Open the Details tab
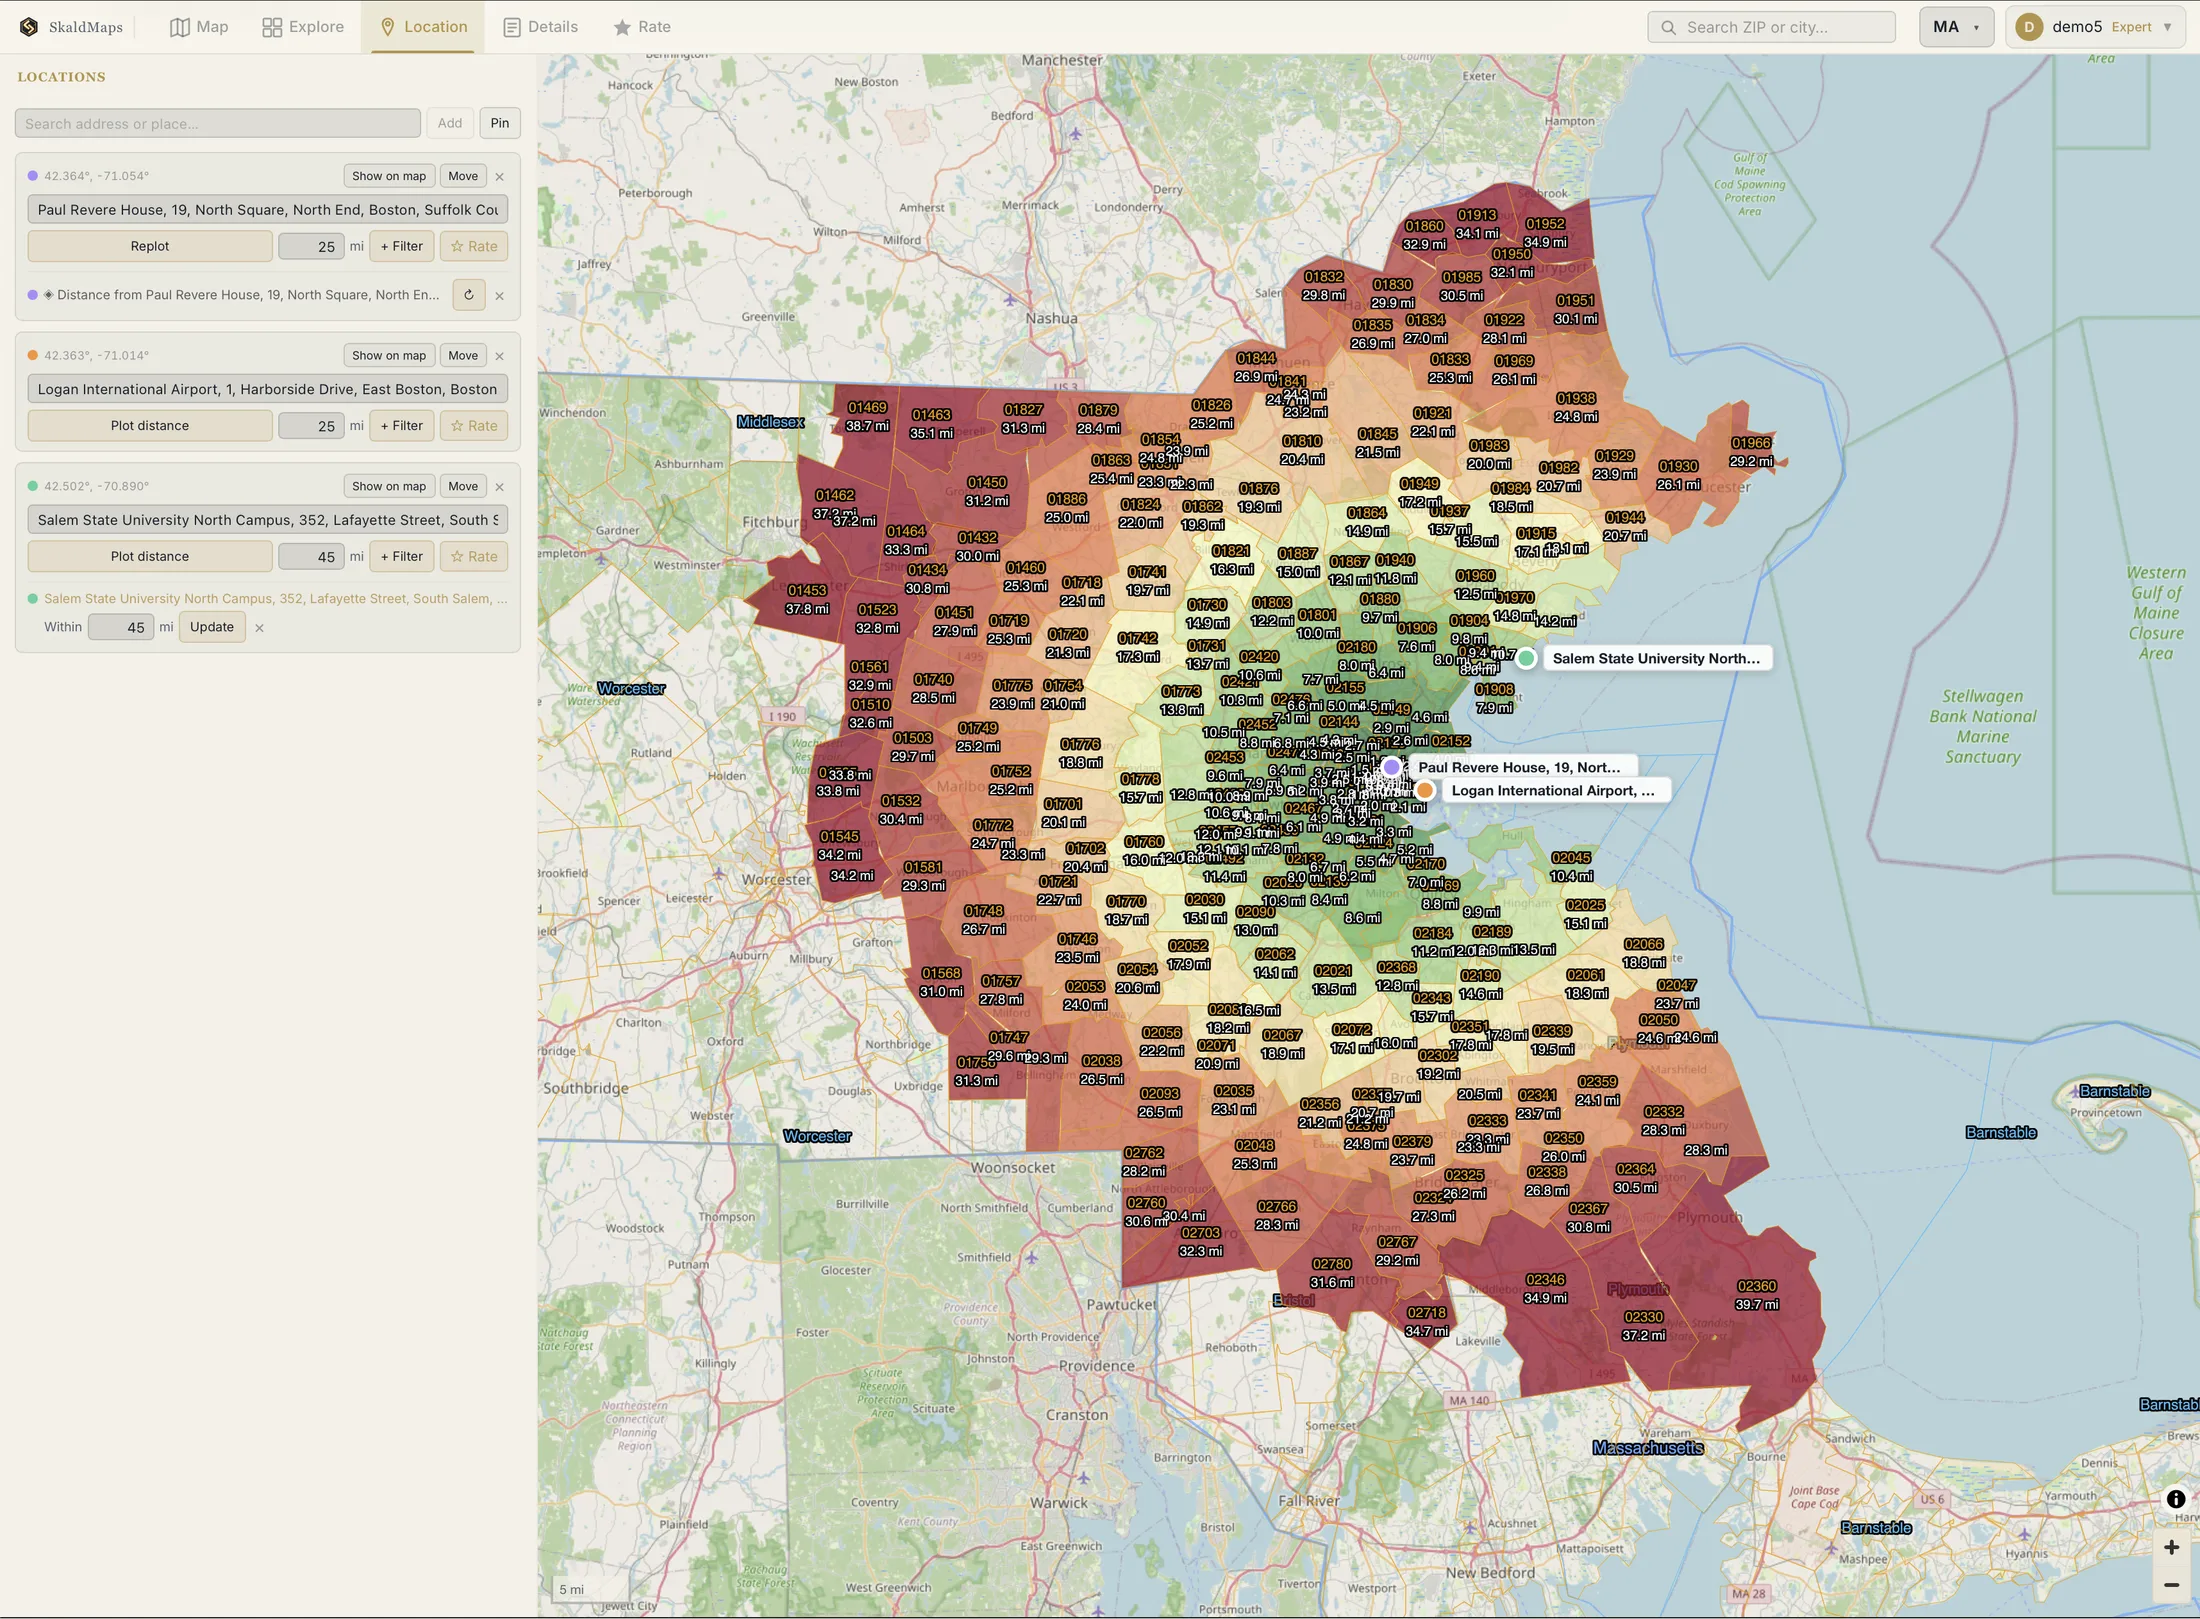The height and width of the screenshot is (1619, 2200). 541,27
